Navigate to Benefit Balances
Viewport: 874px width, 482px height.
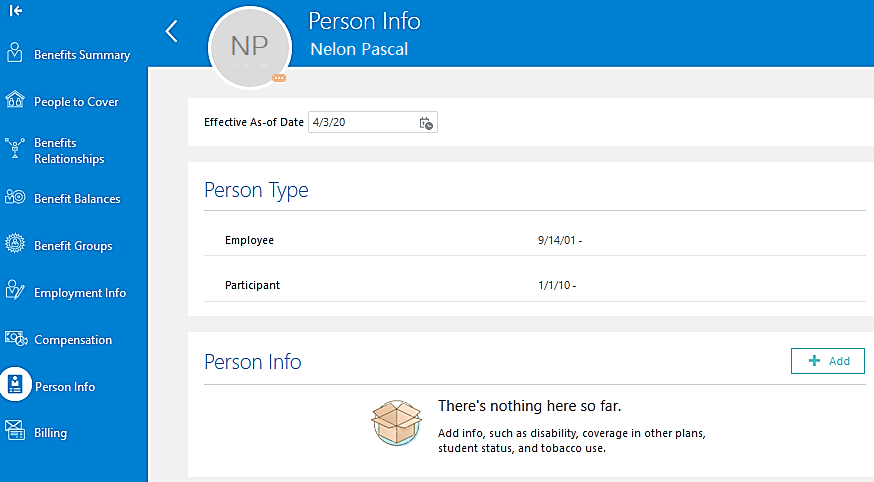(x=77, y=199)
